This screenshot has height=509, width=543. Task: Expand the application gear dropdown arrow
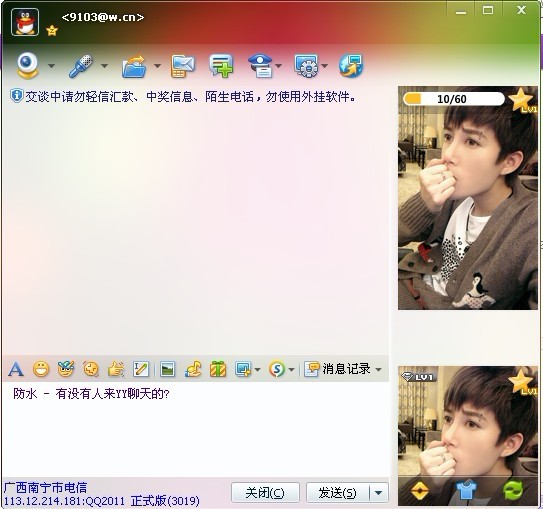tap(324, 65)
